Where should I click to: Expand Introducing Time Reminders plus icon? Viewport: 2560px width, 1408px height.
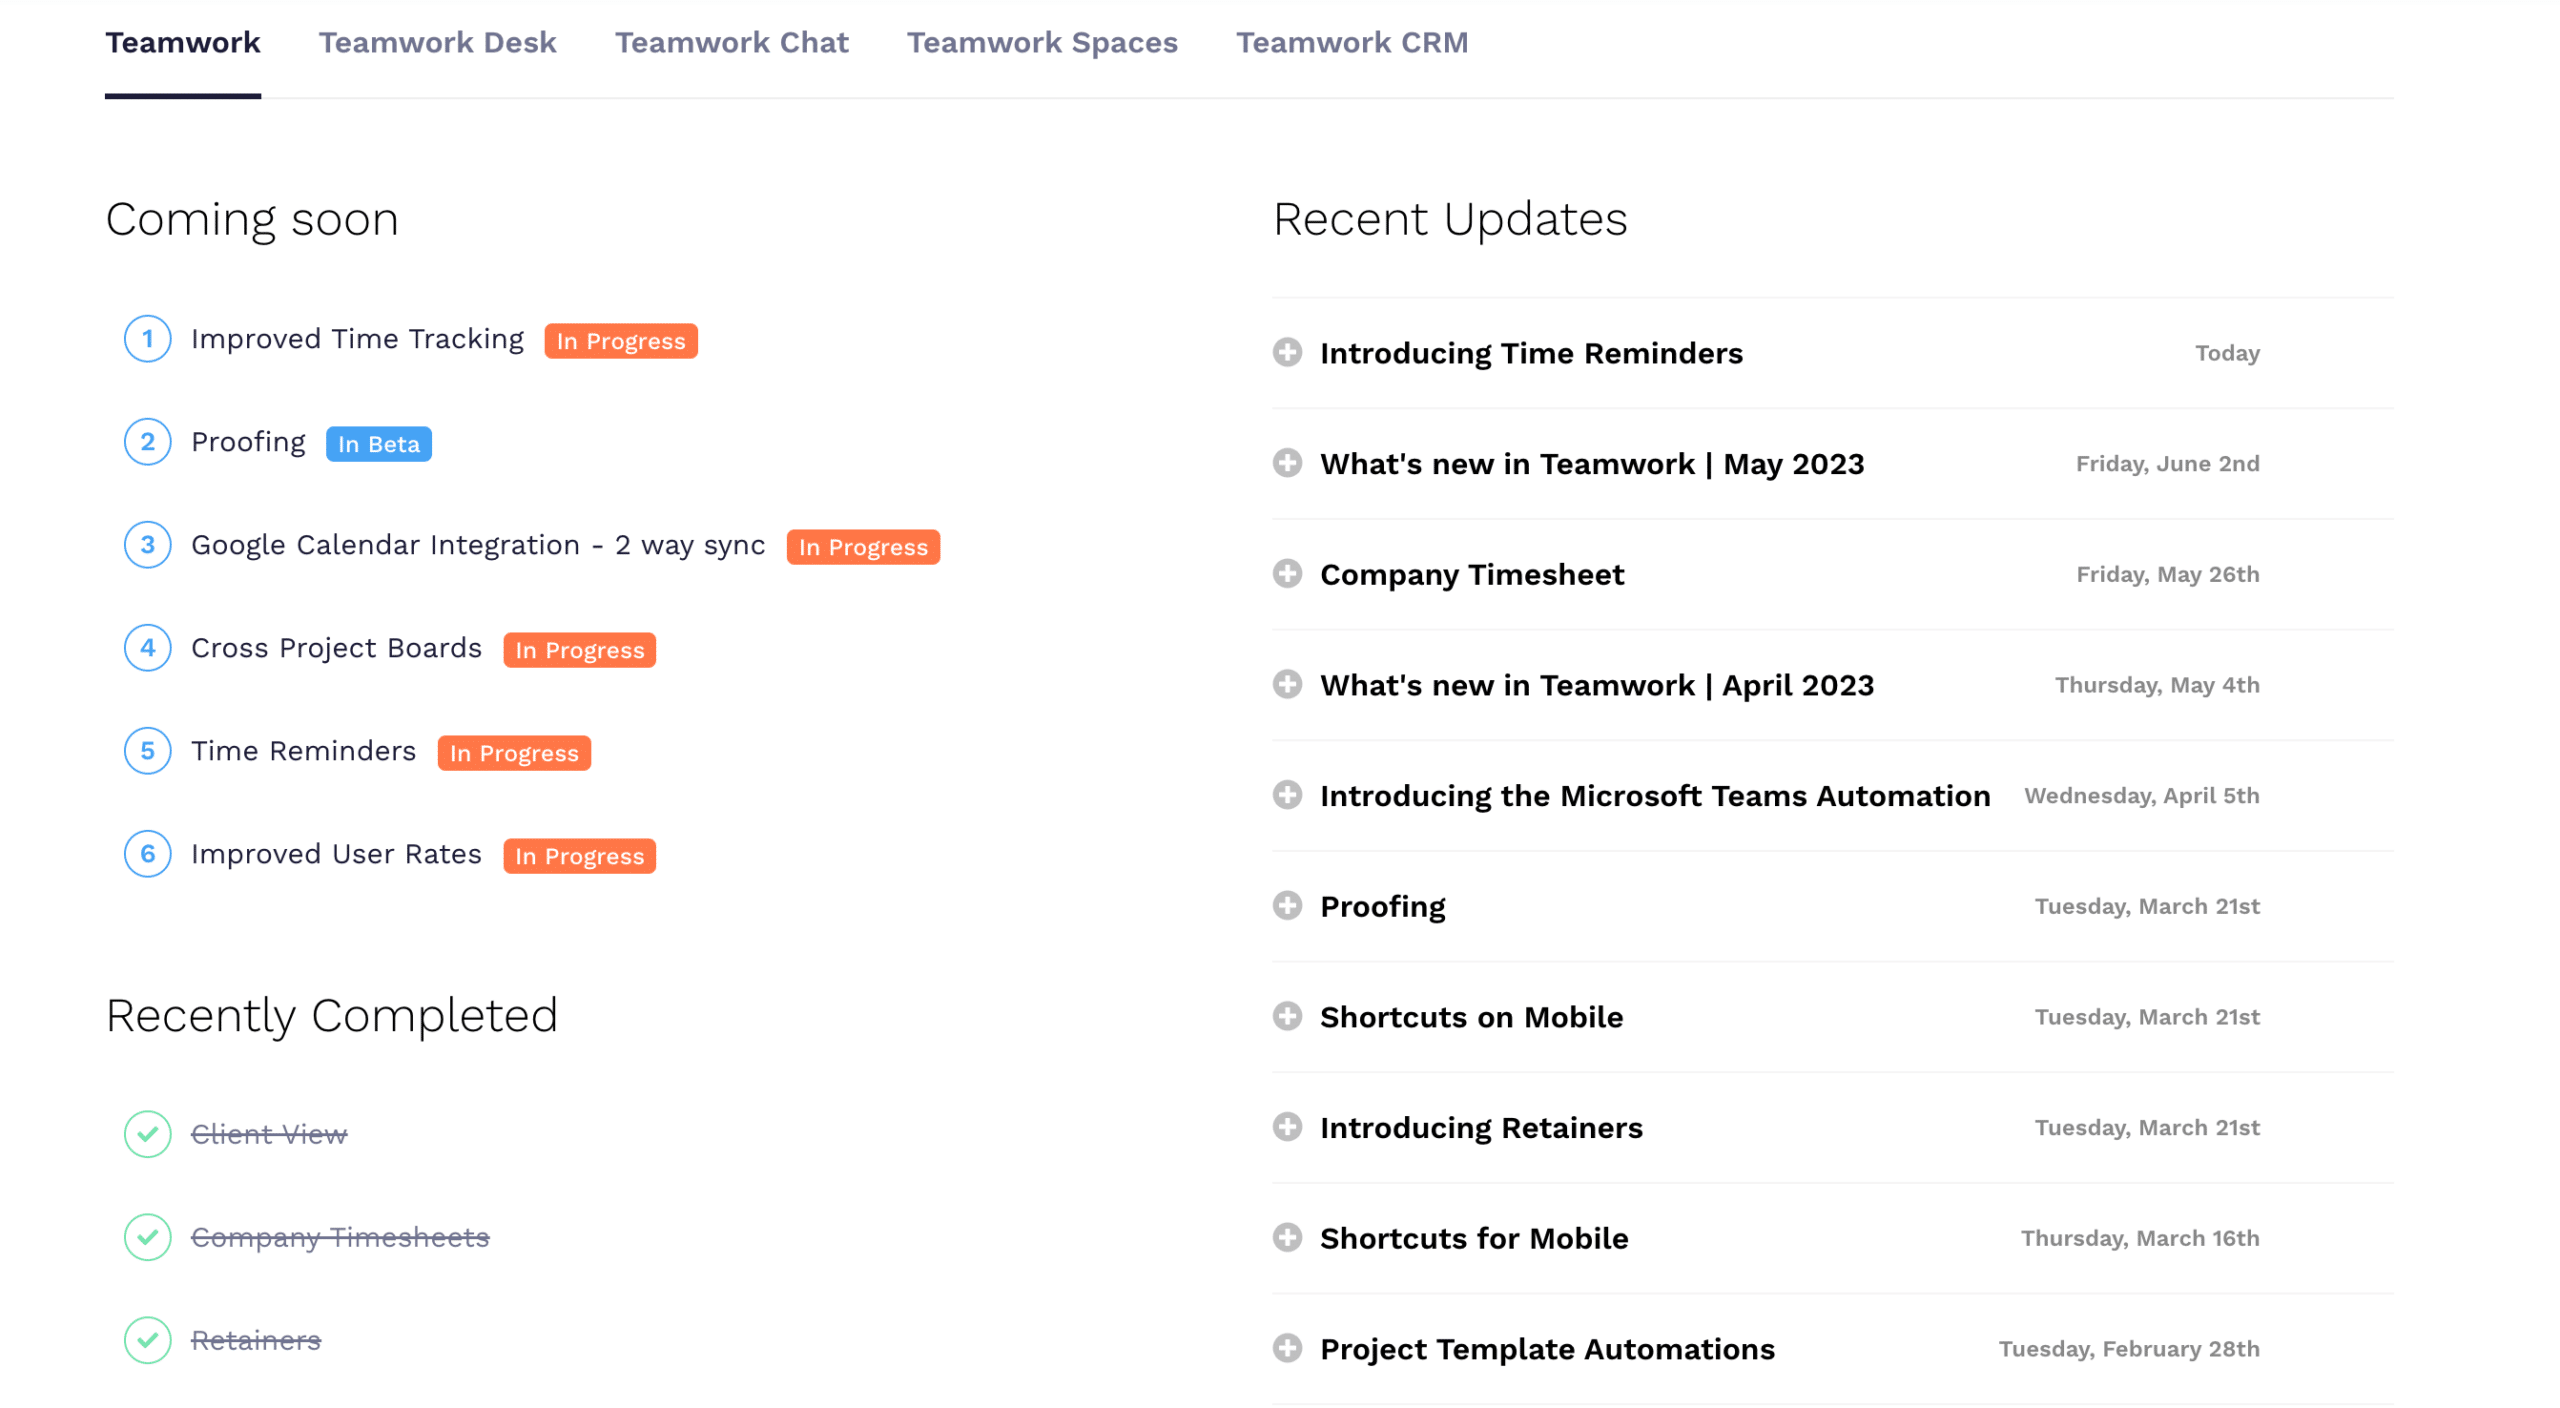[1286, 352]
